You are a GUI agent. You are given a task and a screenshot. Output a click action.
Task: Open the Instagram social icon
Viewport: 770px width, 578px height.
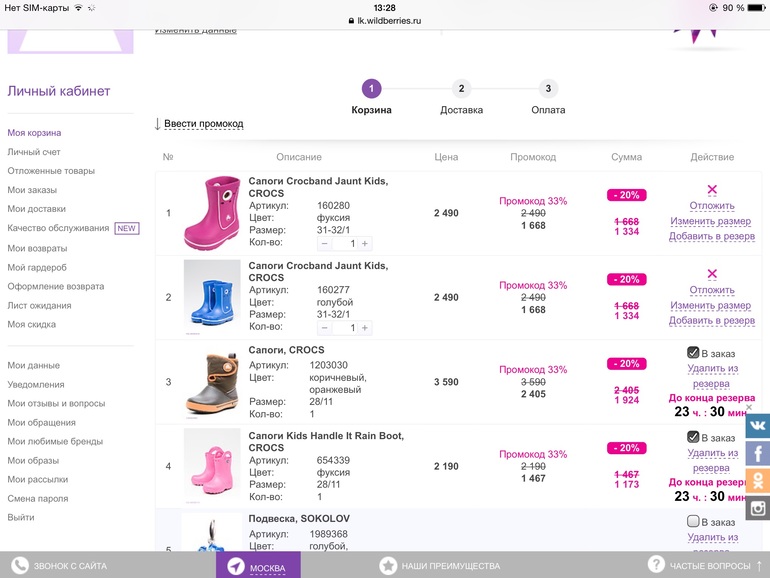point(758,508)
